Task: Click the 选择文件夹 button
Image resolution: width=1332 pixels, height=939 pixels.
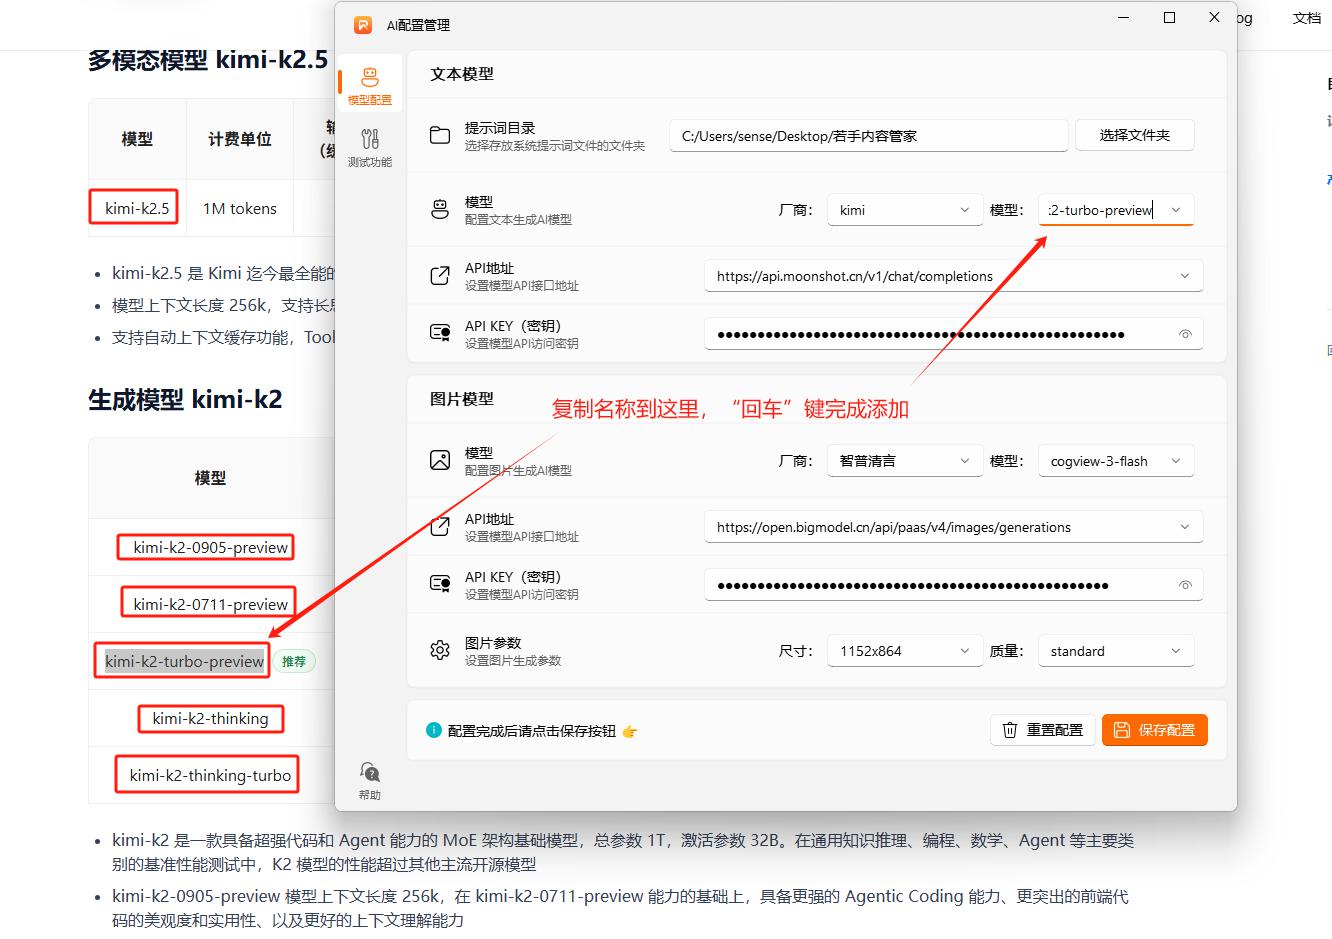Action: click(1134, 135)
